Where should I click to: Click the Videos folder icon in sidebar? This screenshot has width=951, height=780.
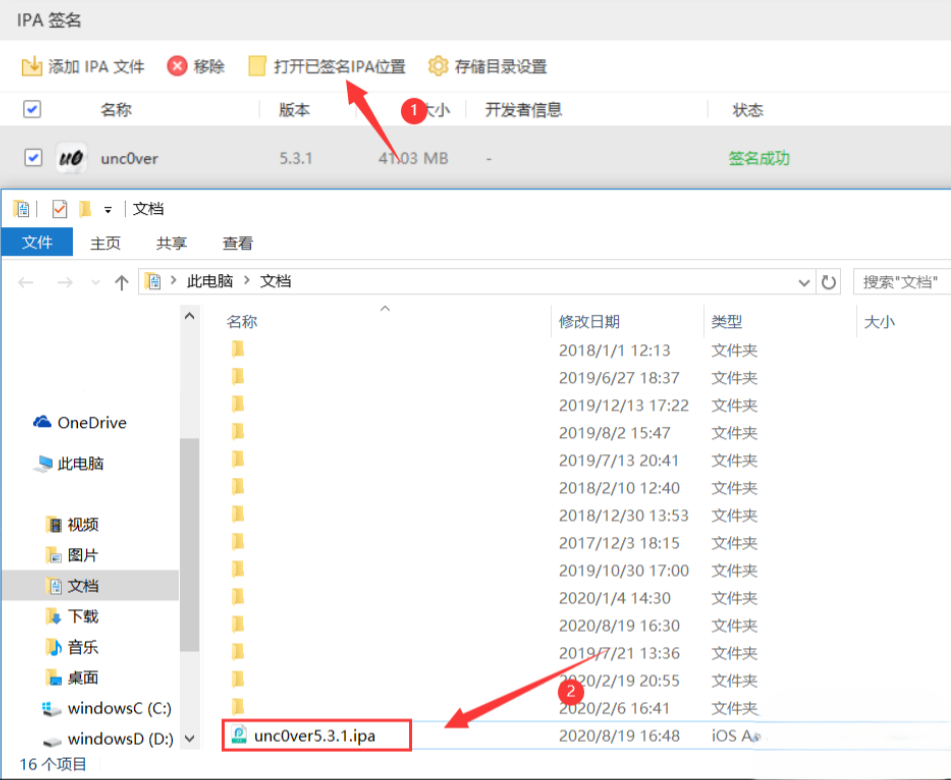point(54,524)
